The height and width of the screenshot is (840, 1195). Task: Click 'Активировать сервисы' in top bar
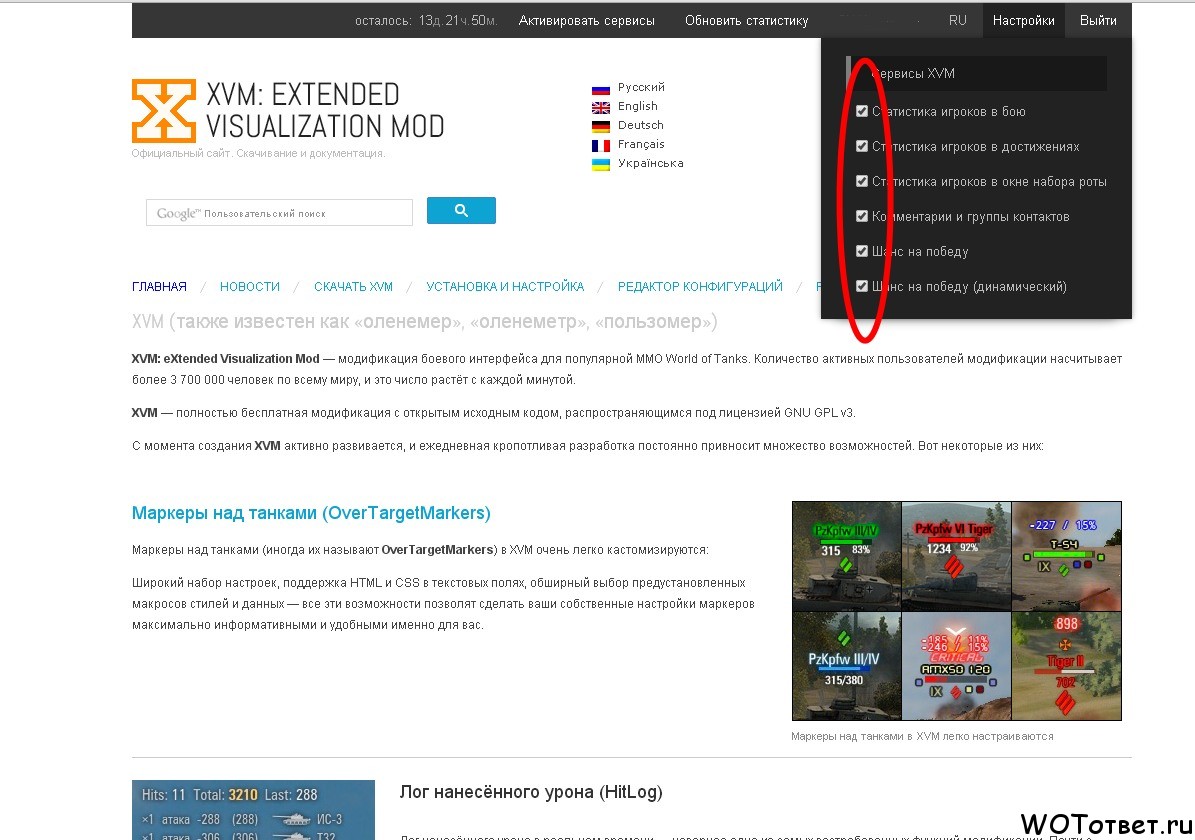tap(587, 21)
